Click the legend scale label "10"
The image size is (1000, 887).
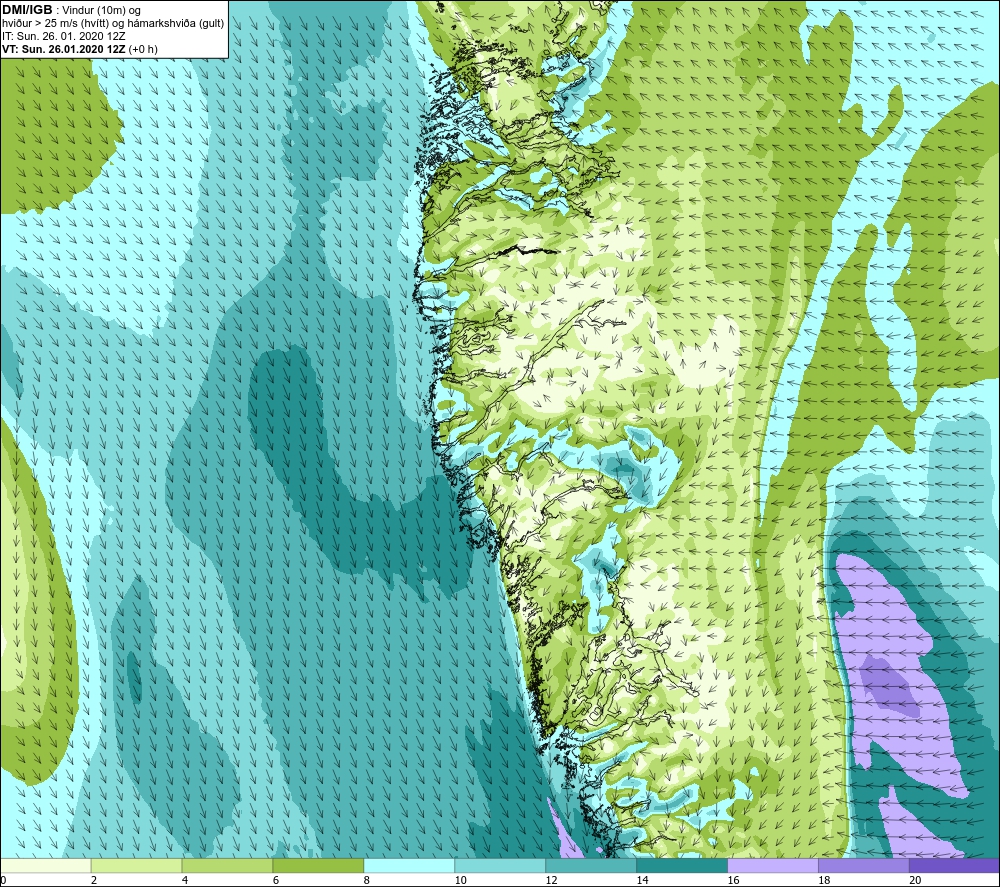coord(460,881)
